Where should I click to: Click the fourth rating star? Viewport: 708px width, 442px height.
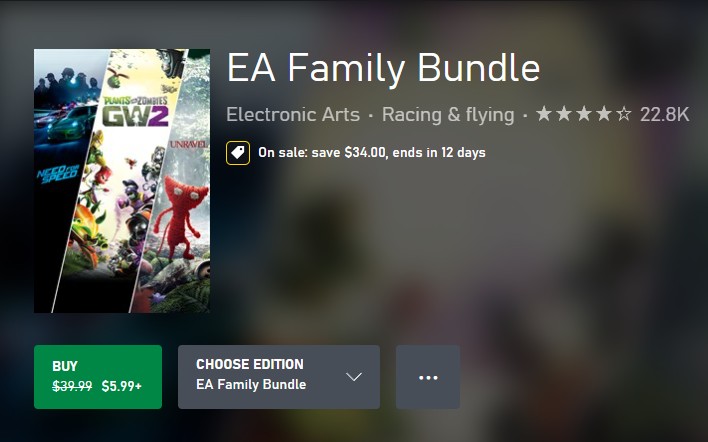(604, 114)
